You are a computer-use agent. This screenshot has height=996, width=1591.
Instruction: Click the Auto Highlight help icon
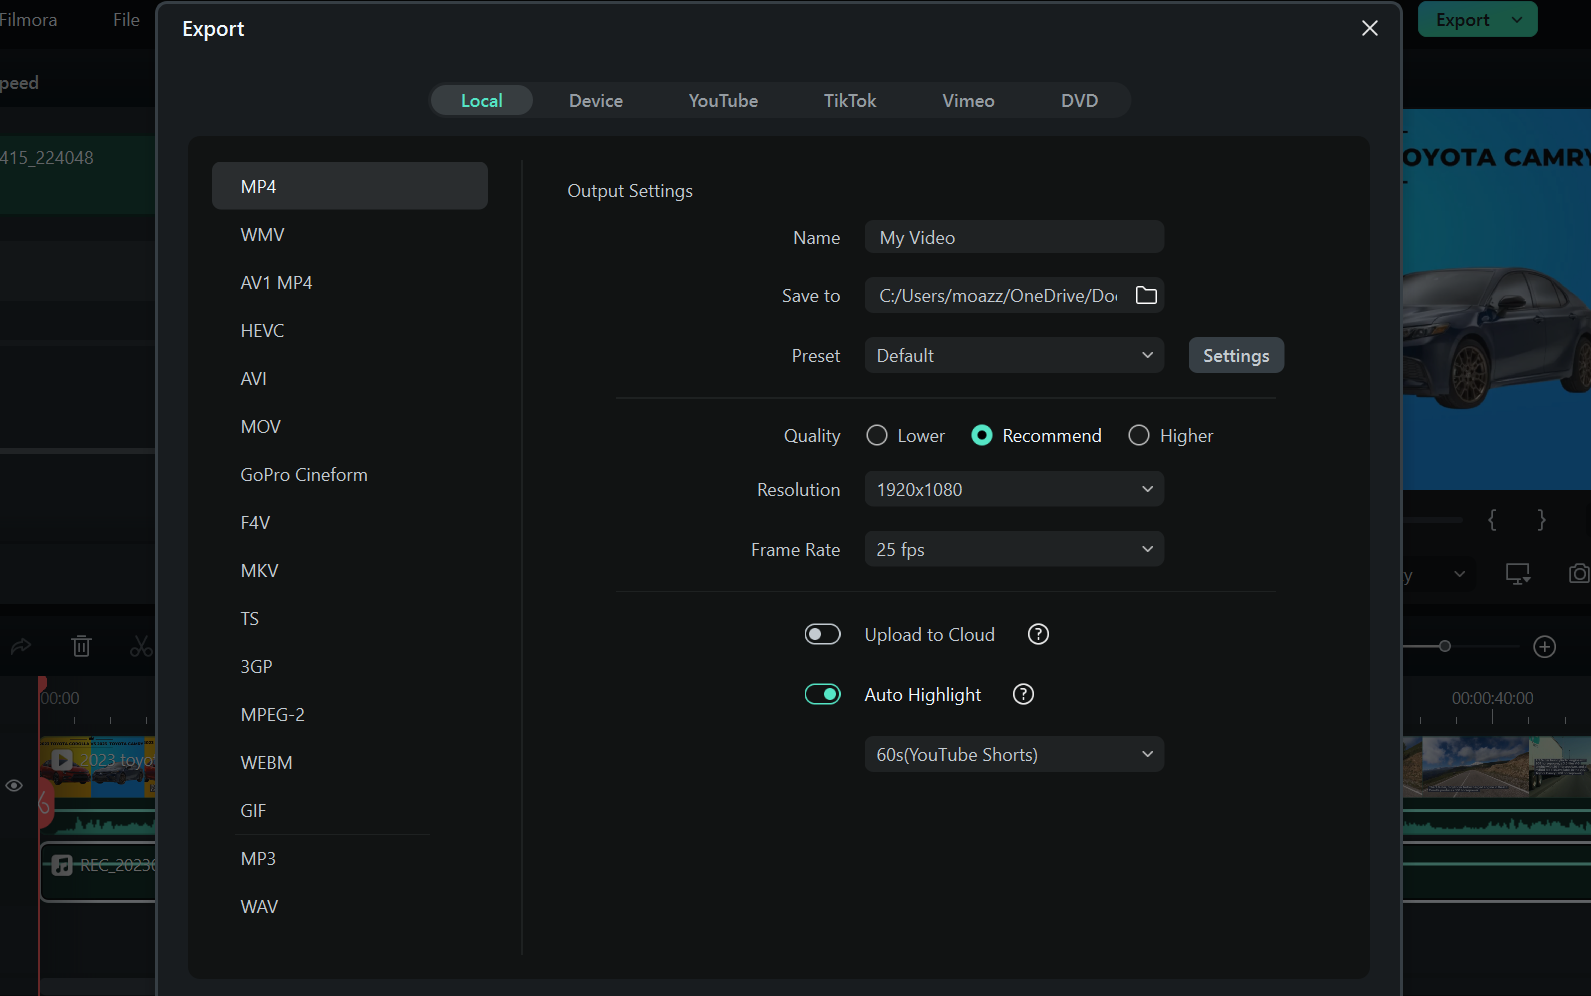[x=1023, y=694]
